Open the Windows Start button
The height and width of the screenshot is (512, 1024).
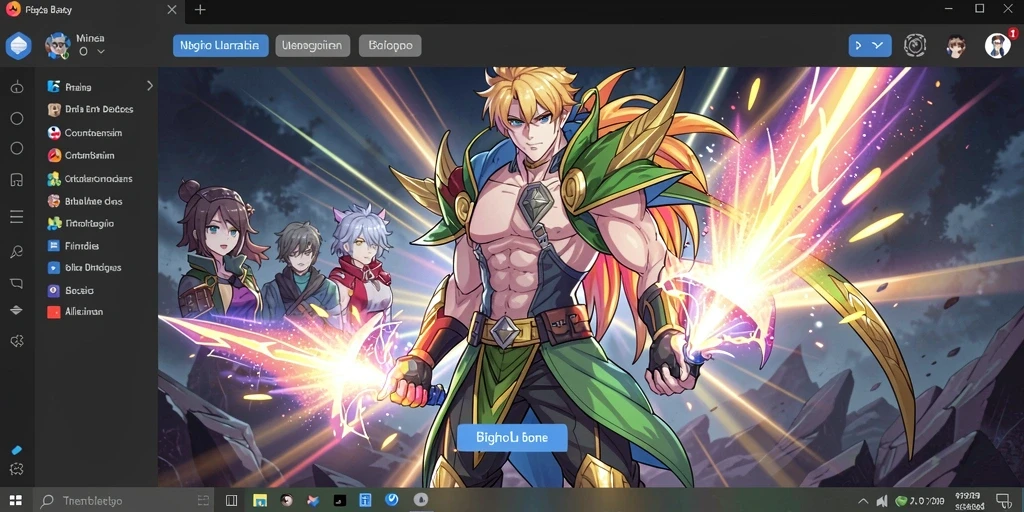click(x=16, y=501)
